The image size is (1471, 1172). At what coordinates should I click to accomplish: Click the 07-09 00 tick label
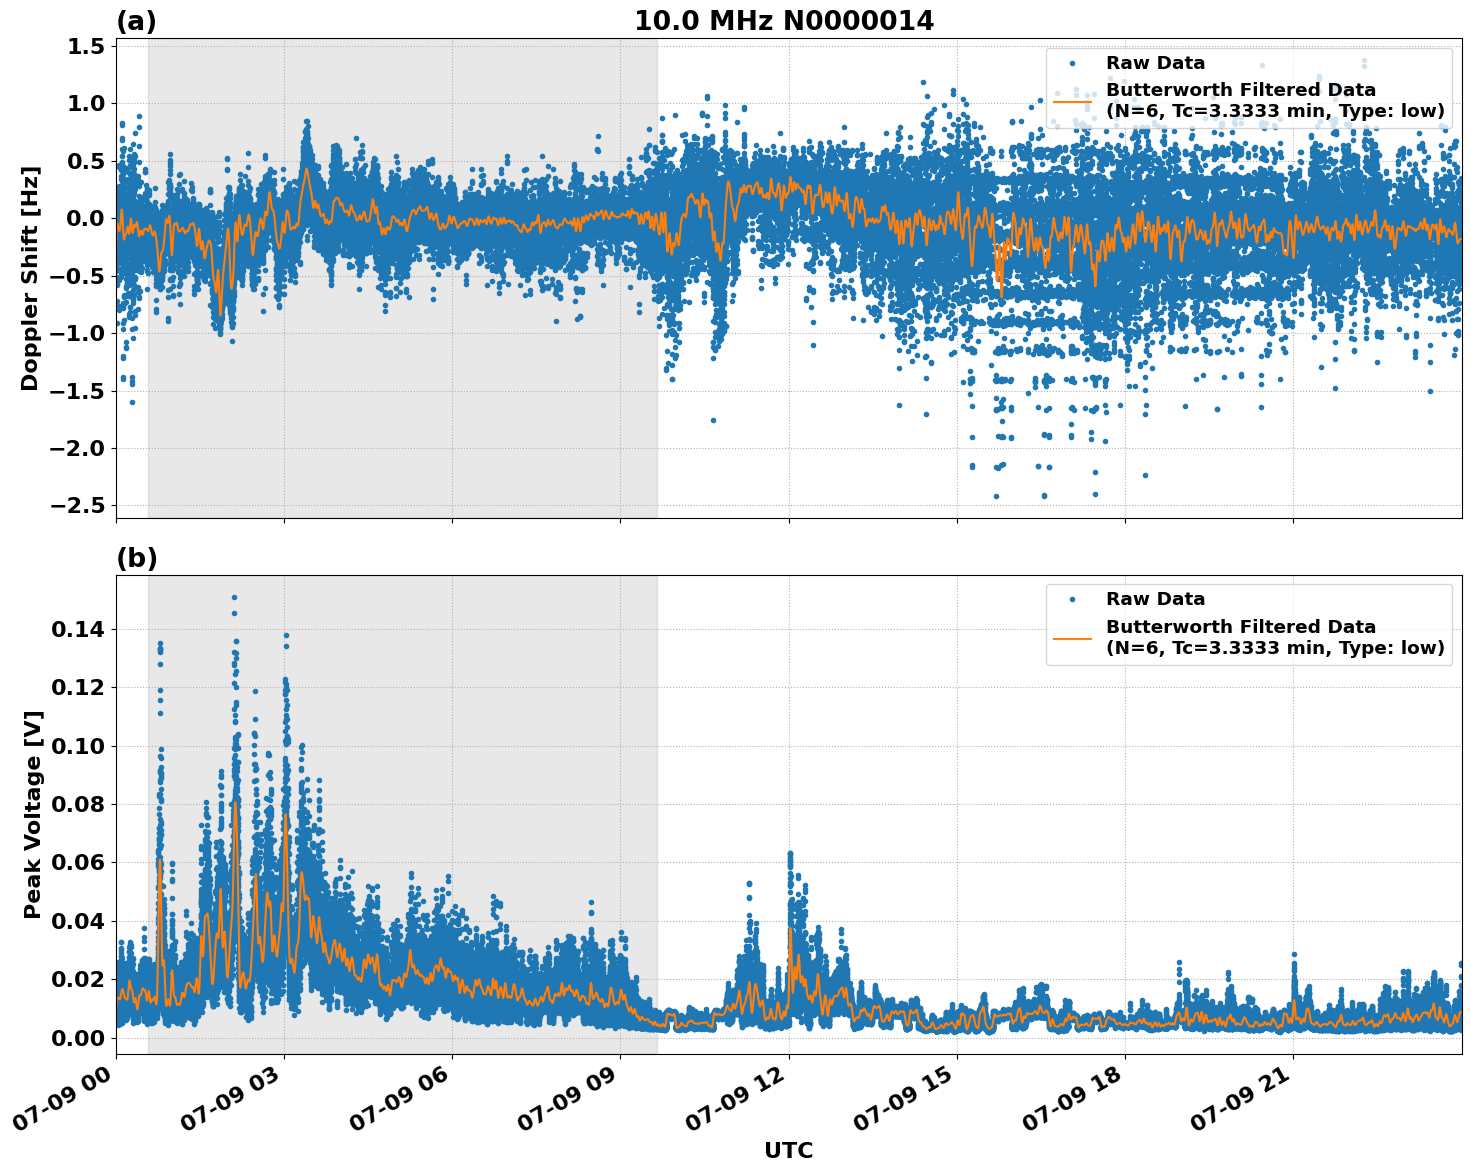[62, 1100]
